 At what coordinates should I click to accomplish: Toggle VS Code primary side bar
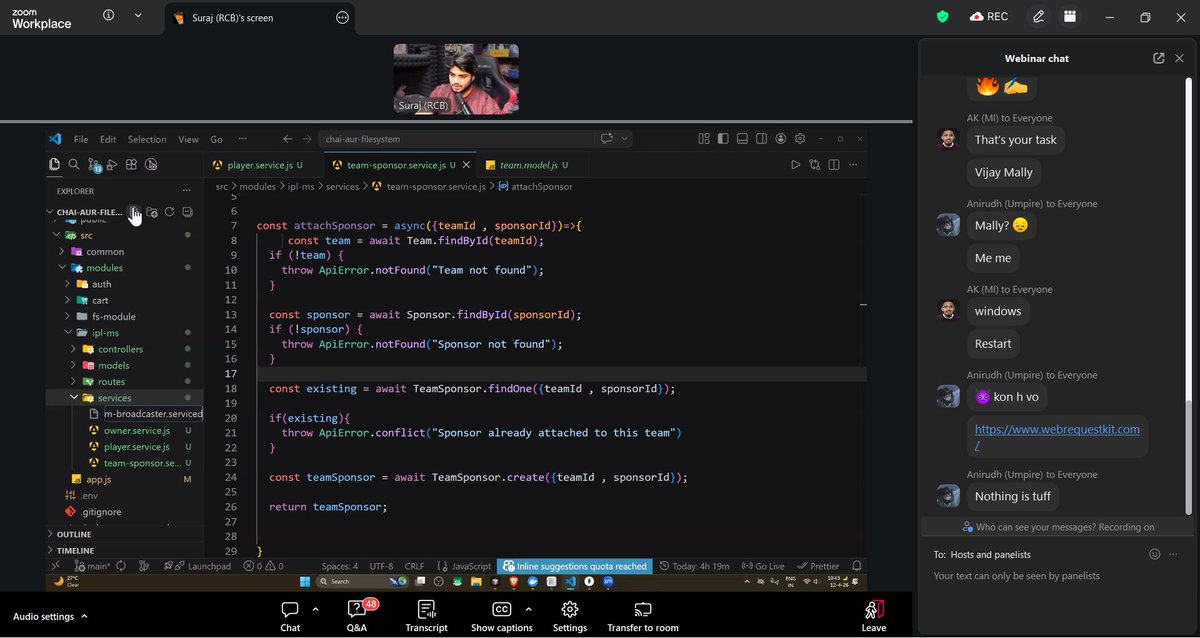tap(724, 139)
